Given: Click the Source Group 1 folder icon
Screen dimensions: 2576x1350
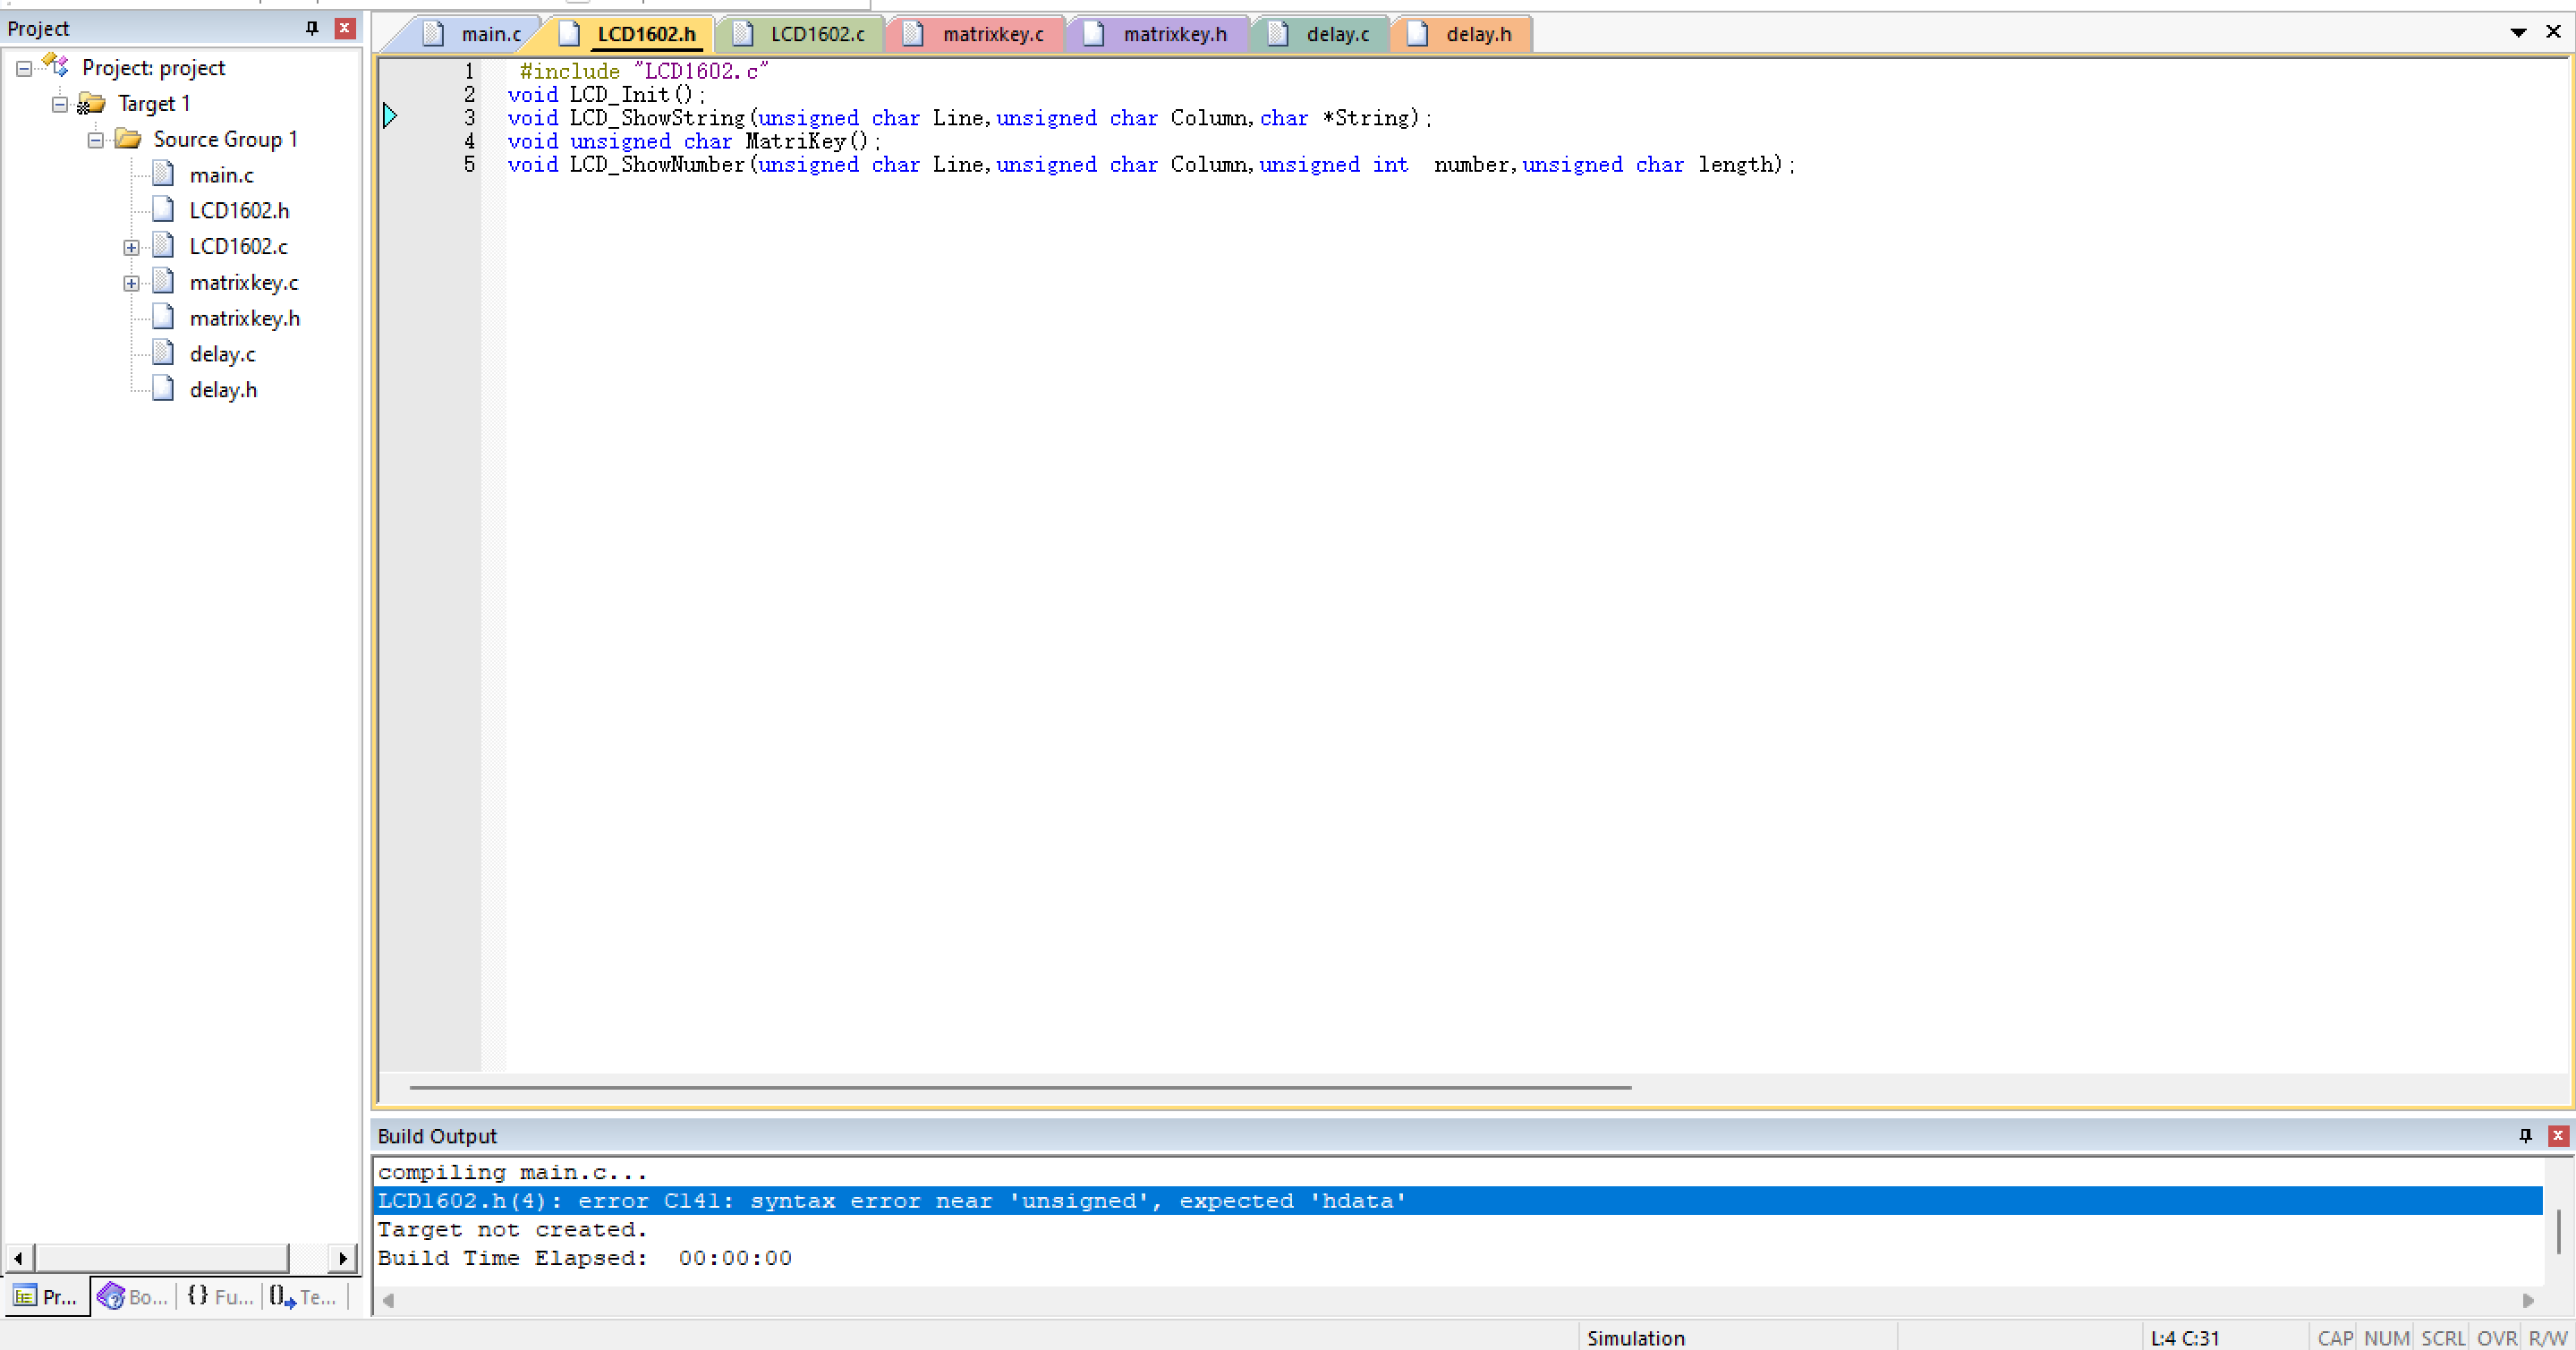Looking at the screenshot, I should click(x=128, y=139).
